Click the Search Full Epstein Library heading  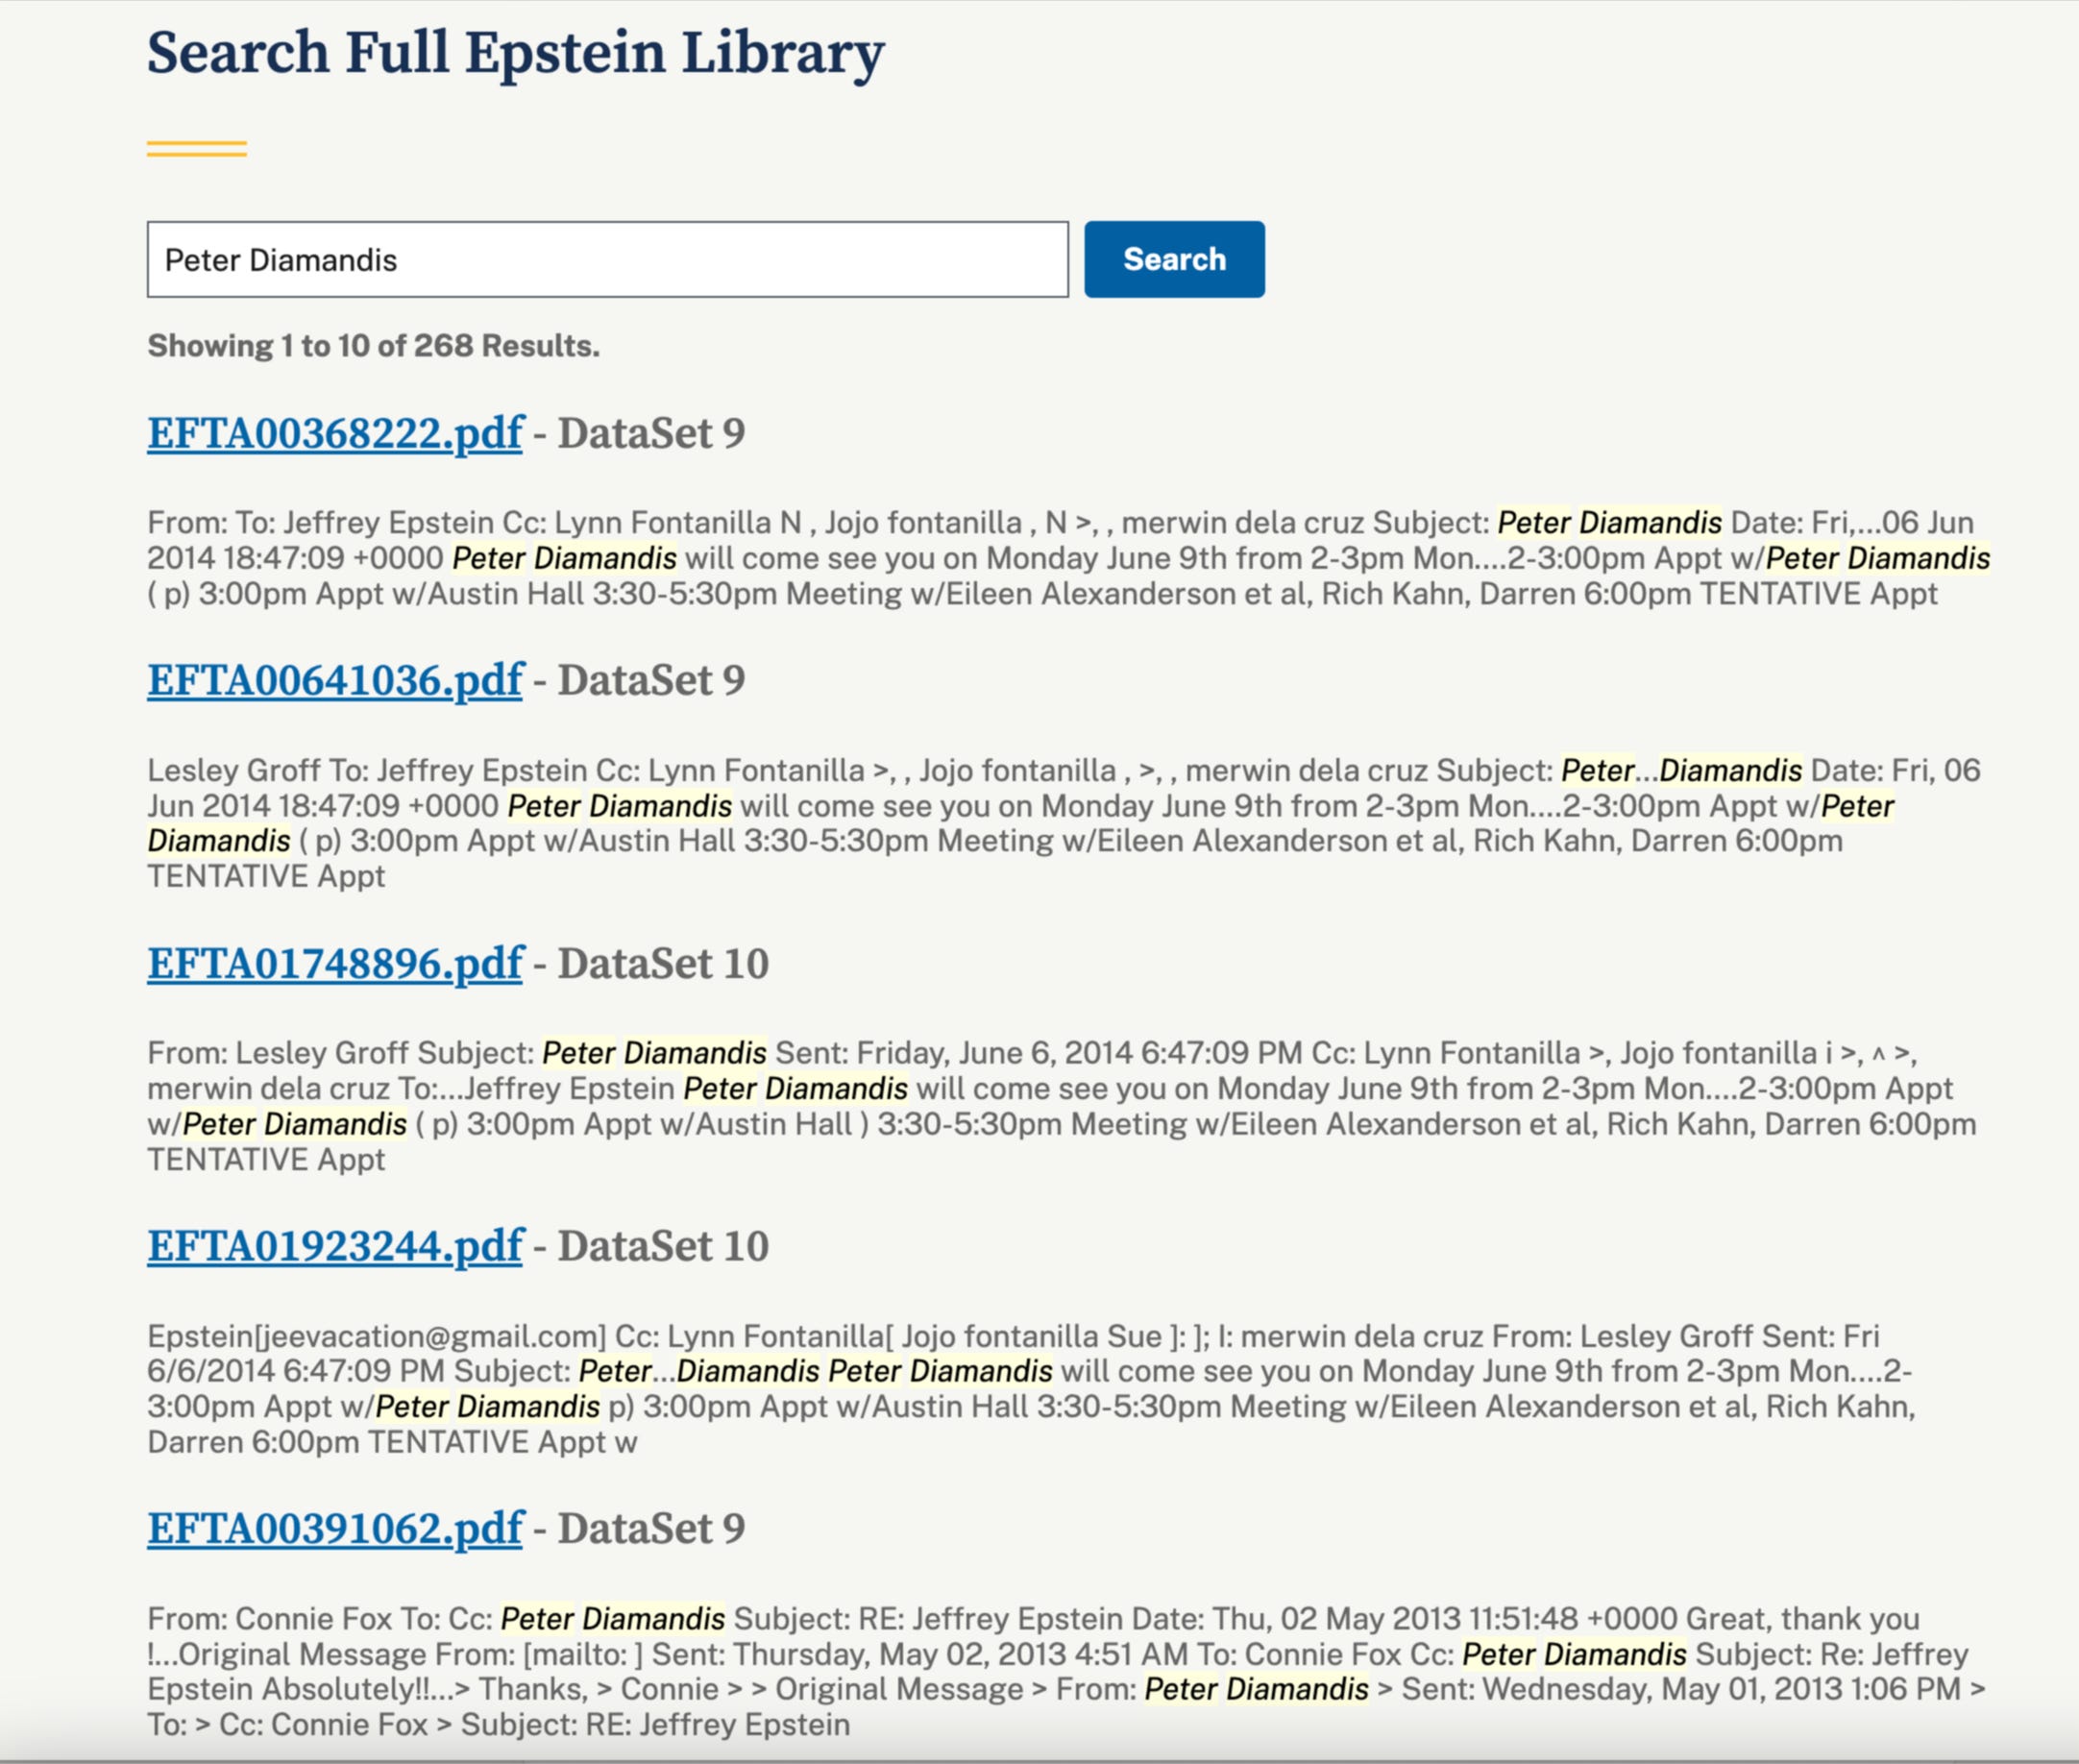pos(515,52)
